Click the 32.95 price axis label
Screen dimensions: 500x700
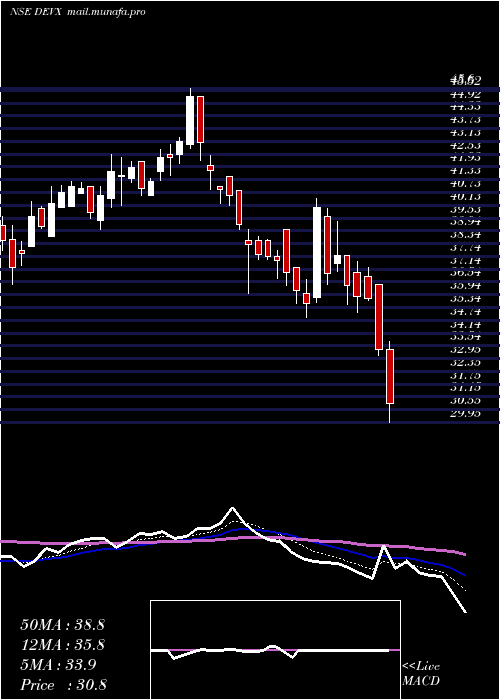pyautogui.click(x=465, y=350)
